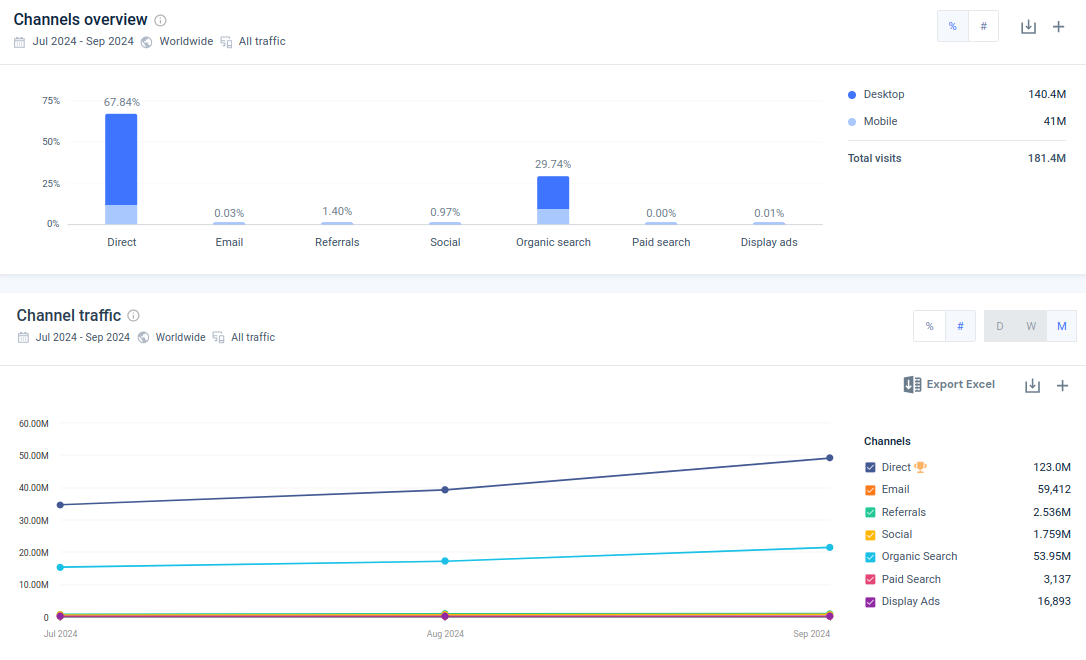Click the Excel icon beside Export Excel
This screenshot has width=1086, height=660.
912,384
